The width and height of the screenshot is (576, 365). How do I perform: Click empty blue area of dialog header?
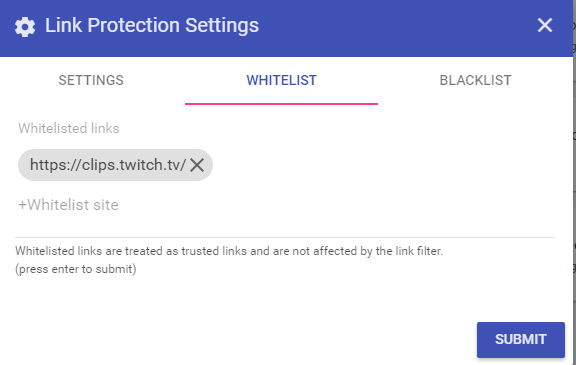click(397, 26)
